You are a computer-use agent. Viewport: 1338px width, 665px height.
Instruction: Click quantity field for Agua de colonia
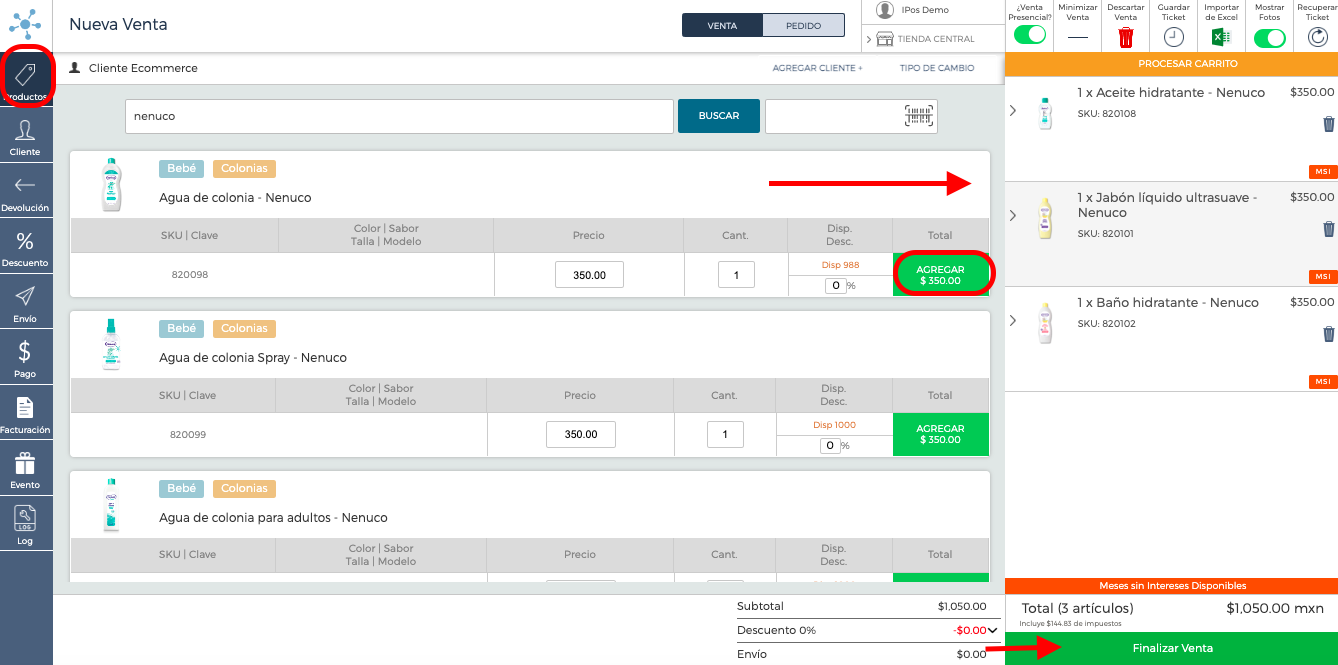point(736,275)
